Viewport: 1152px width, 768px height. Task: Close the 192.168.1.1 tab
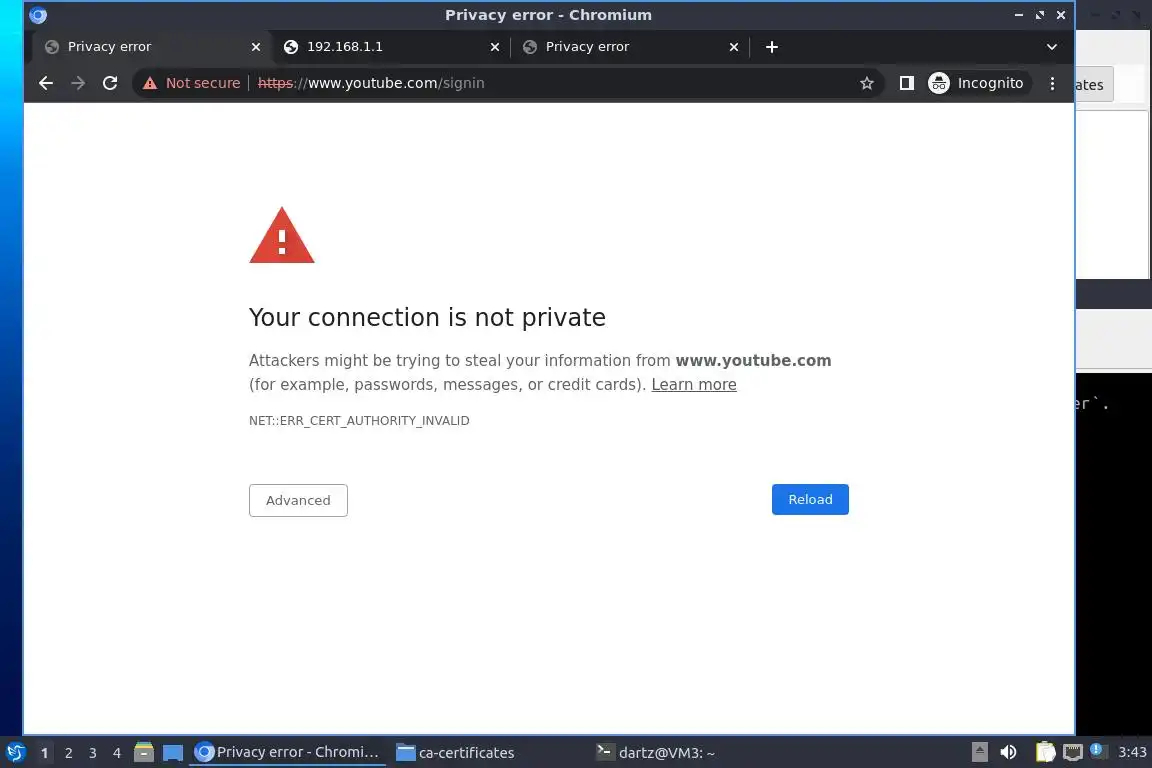[x=494, y=47]
